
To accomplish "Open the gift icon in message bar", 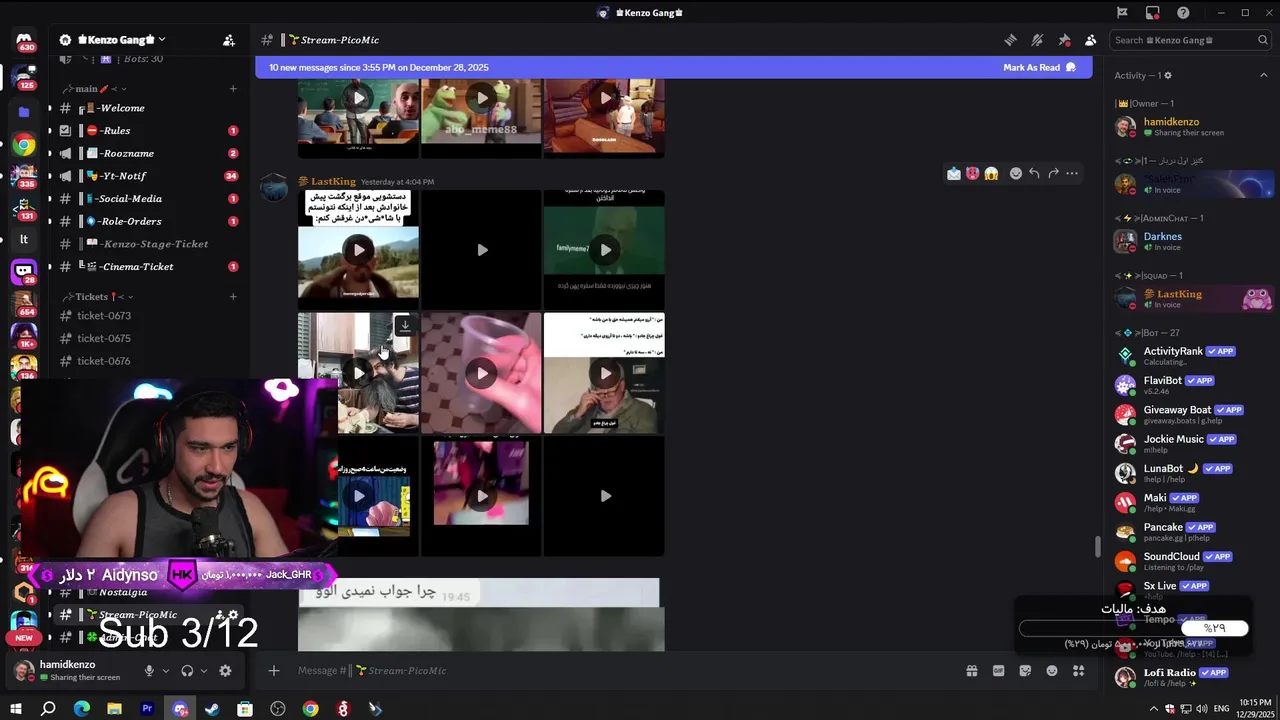I will point(971,671).
